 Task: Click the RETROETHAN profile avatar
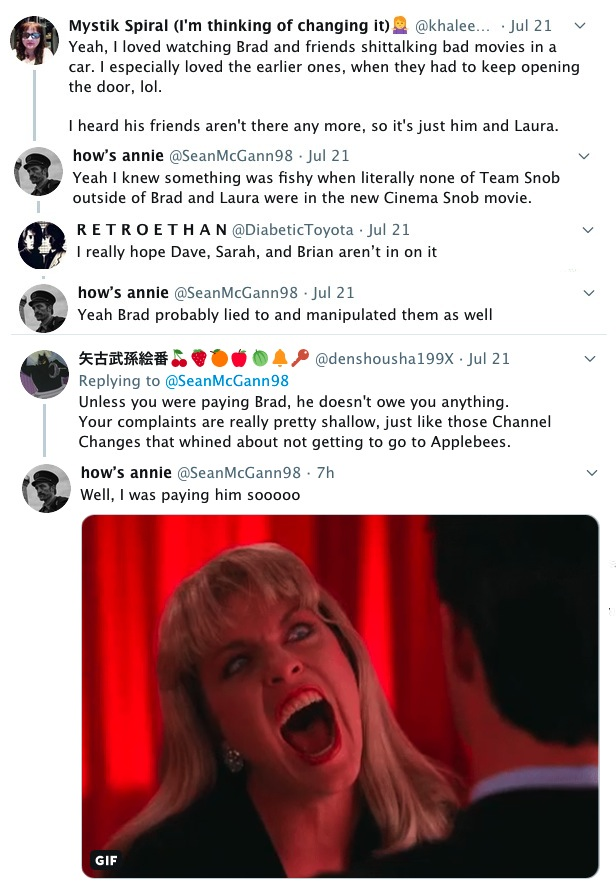(43, 245)
